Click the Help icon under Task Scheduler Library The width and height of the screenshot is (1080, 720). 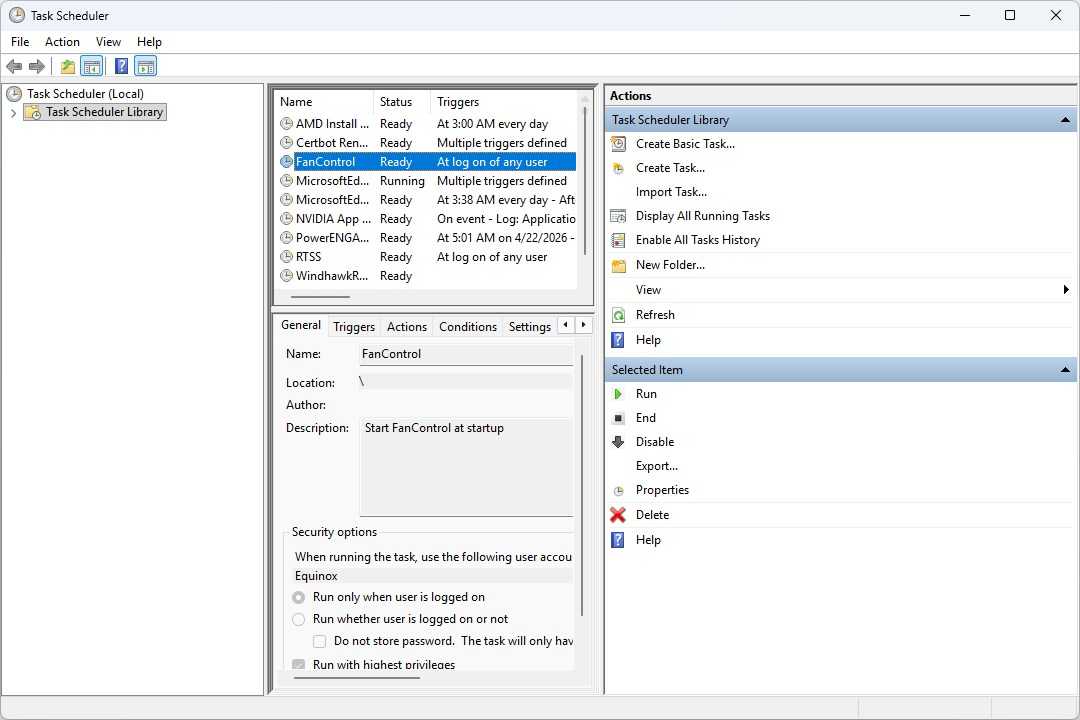(619, 340)
